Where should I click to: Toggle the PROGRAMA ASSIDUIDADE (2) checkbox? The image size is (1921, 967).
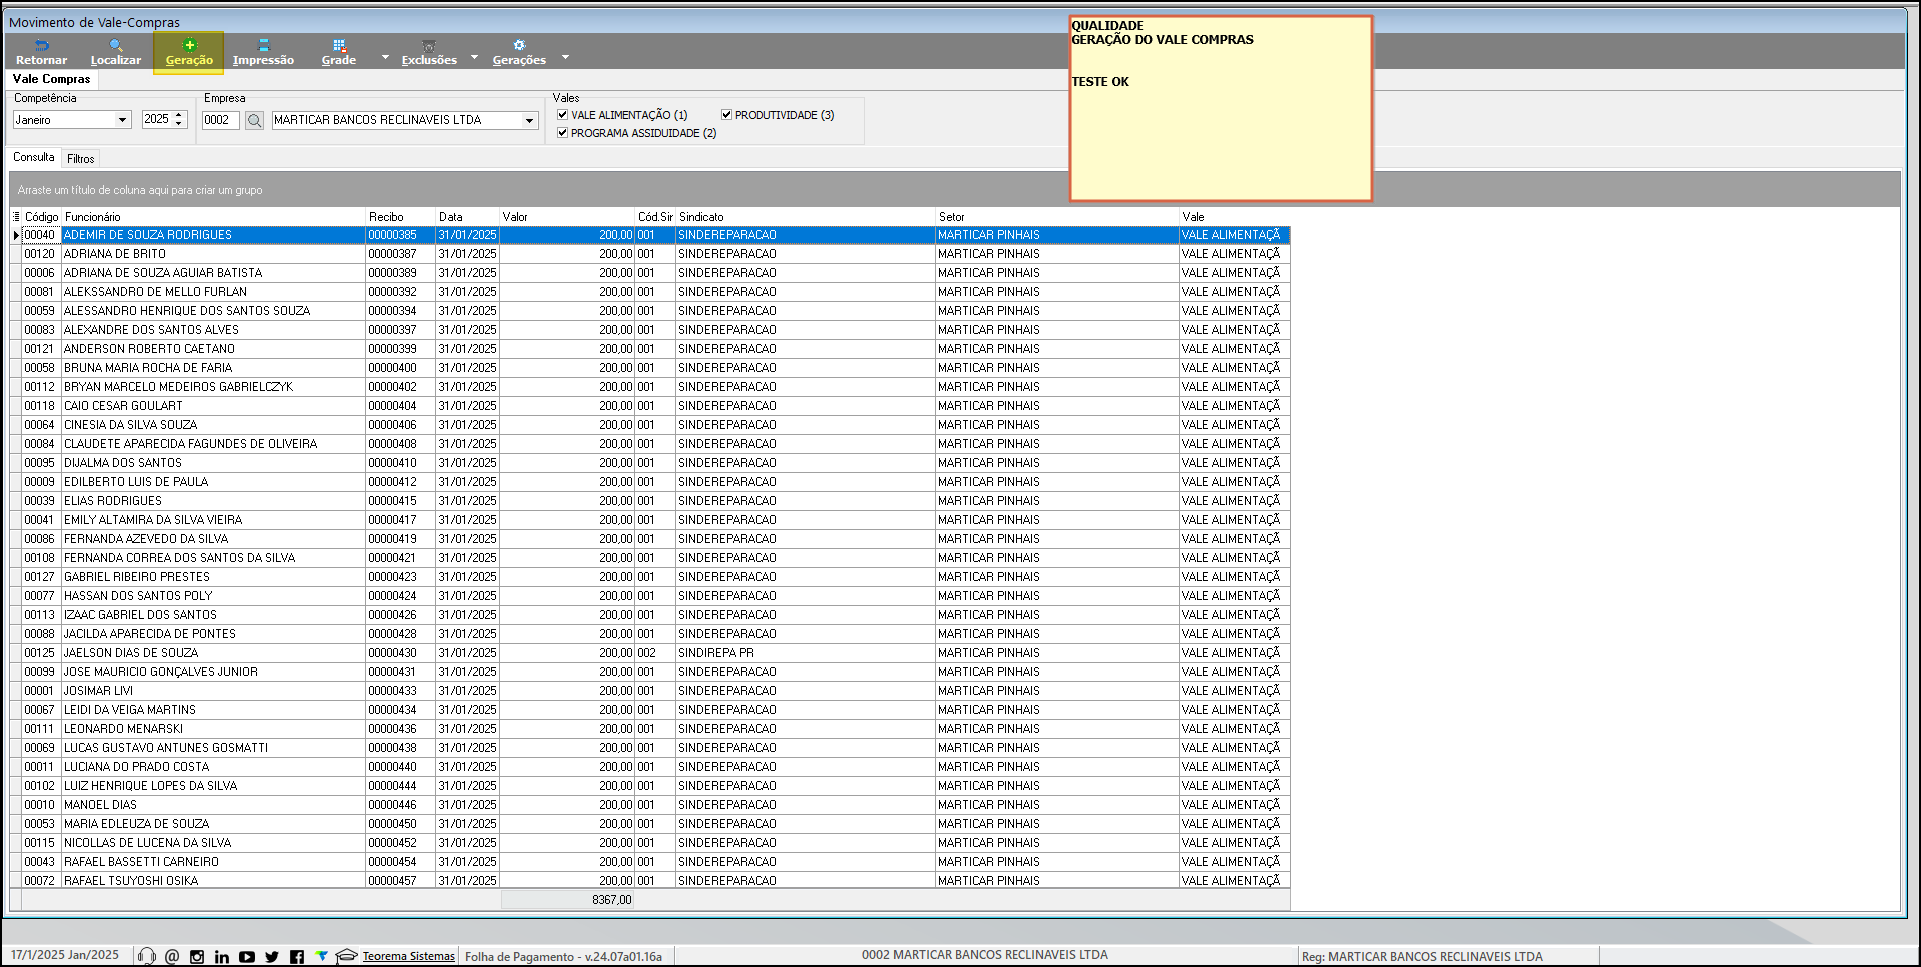563,133
